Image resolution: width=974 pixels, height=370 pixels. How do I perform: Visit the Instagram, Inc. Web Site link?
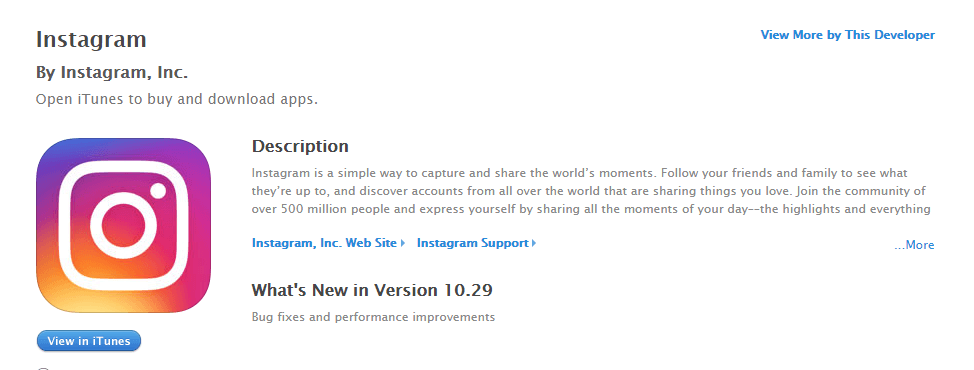[x=324, y=243]
